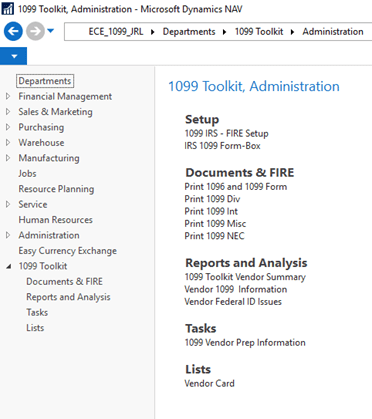Collapse the 1099 Toolkit node
The width and height of the screenshot is (372, 419).
pyautogui.click(x=9, y=266)
